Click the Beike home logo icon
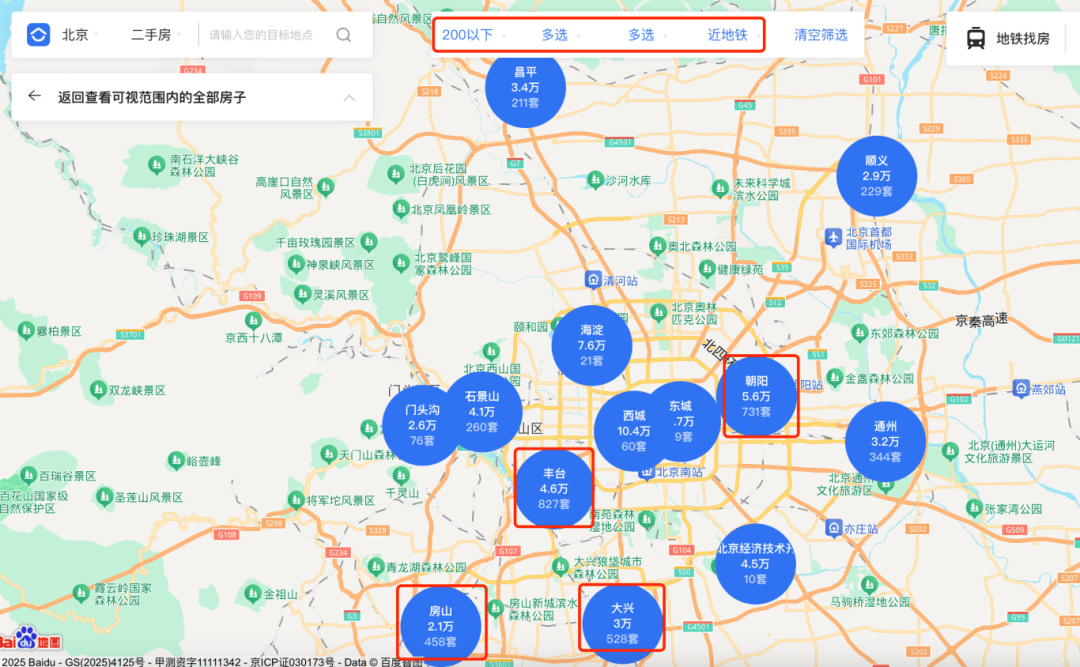Viewport: 1080px width, 667px height. coord(39,35)
